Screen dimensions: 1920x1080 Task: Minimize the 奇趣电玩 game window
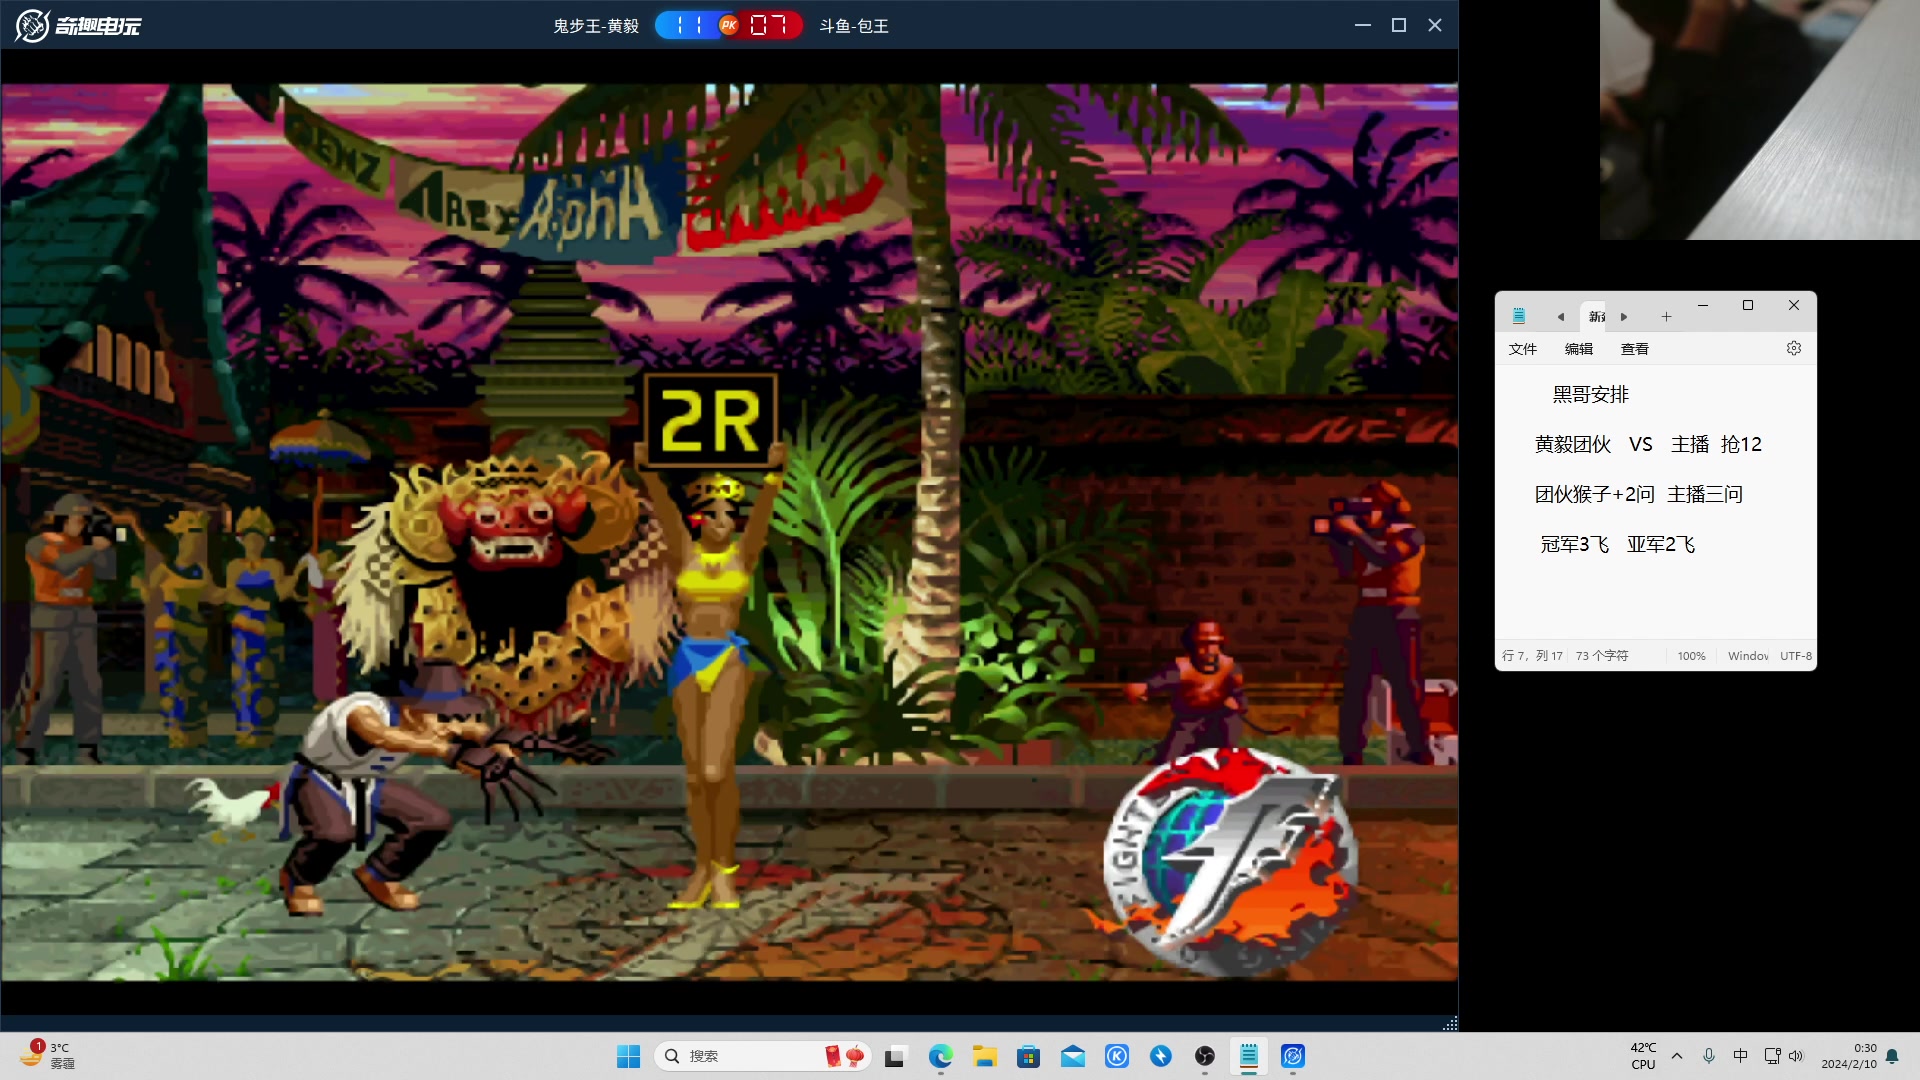[1362, 25]
